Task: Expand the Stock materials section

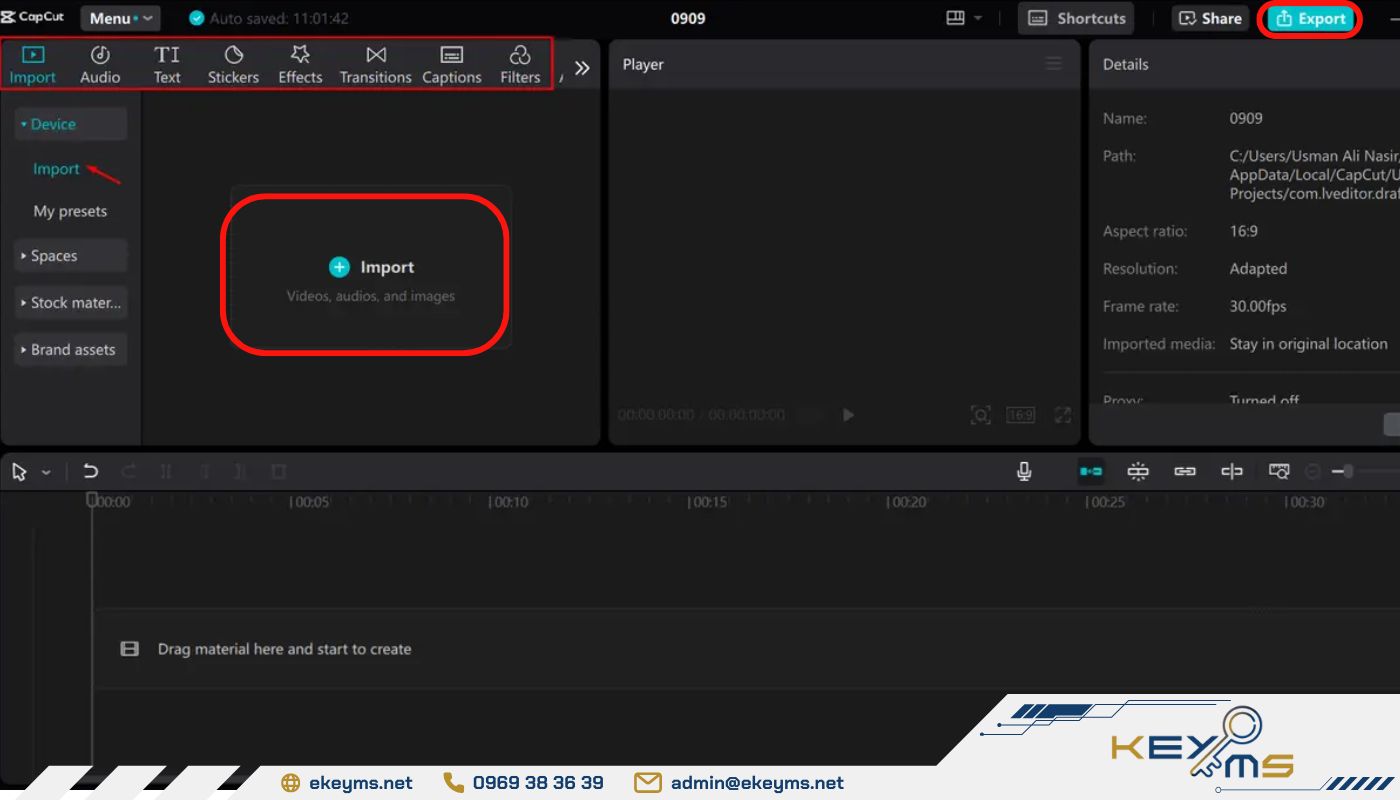Action: (70, 303)
